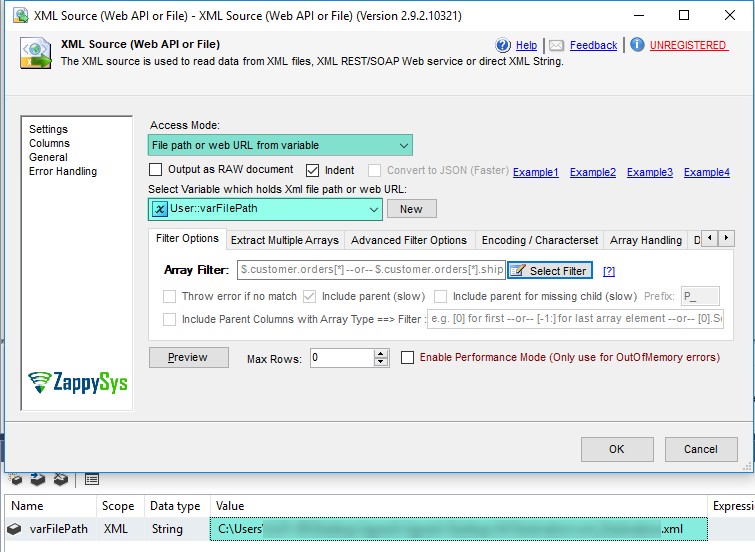755x552 pixels.
Task: Click the delete variable toolbar icon
Action: pos(61,479)
